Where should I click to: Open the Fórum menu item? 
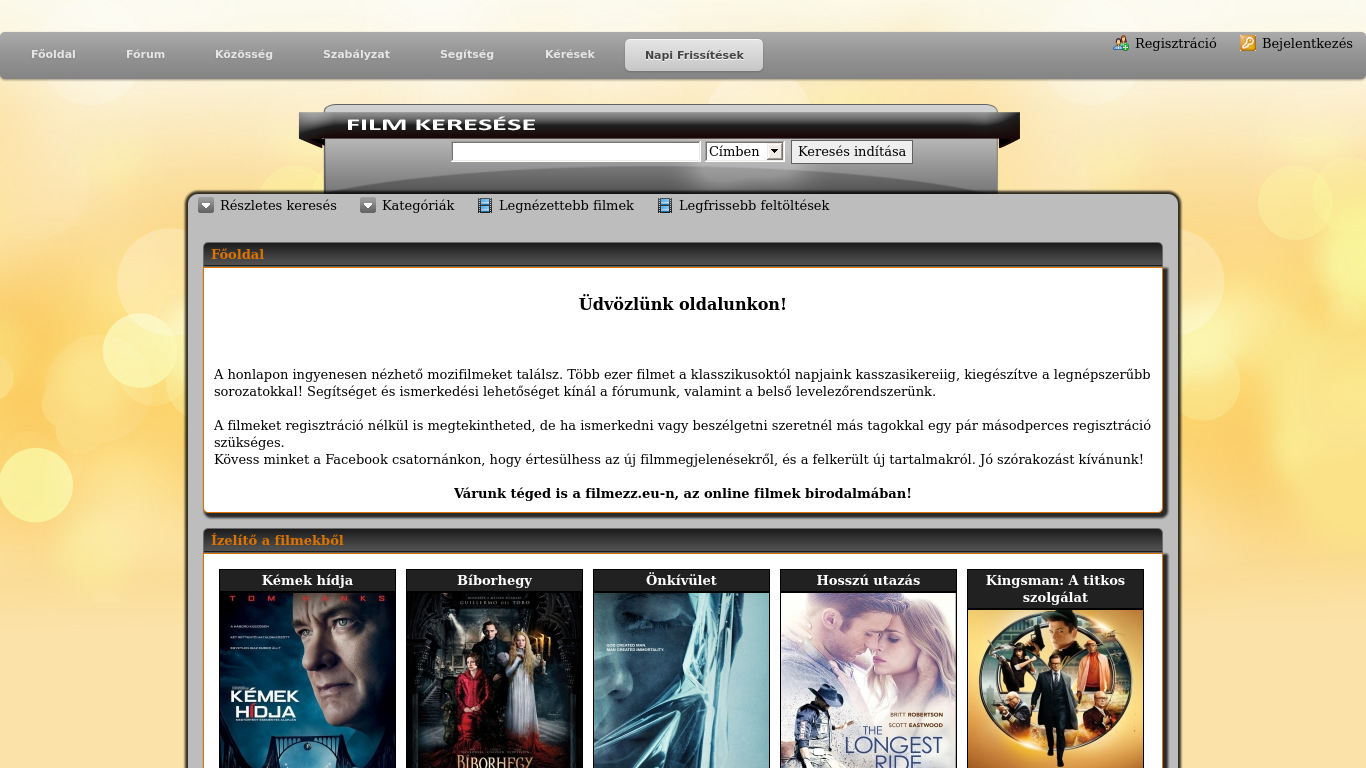pyautogui.click(x=144, y=54)
